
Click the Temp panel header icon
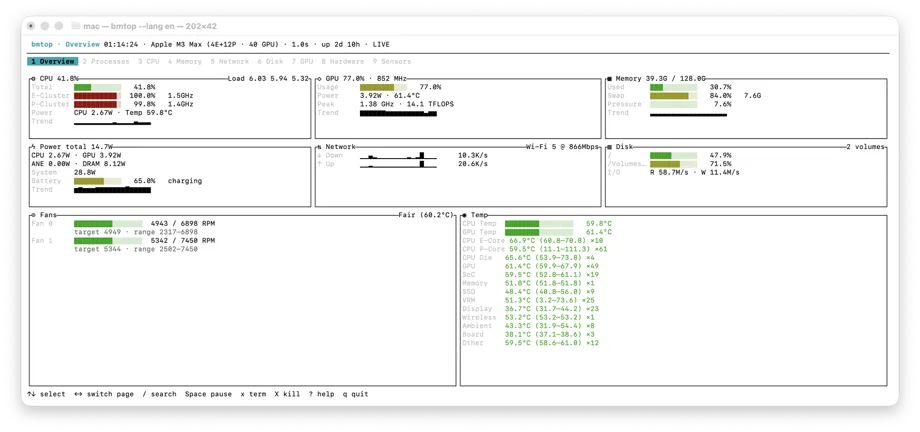(x=465, y=215)
